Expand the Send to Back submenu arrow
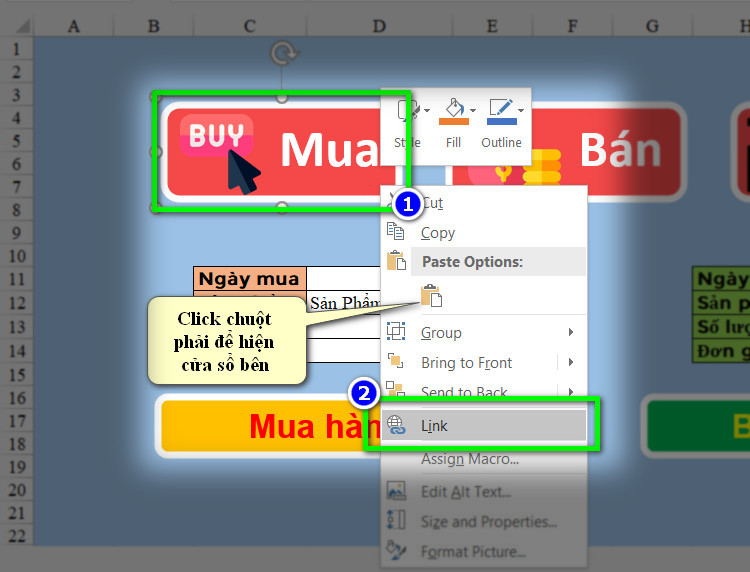The width and height of the screenshot is (750, 572). (571, 392)
